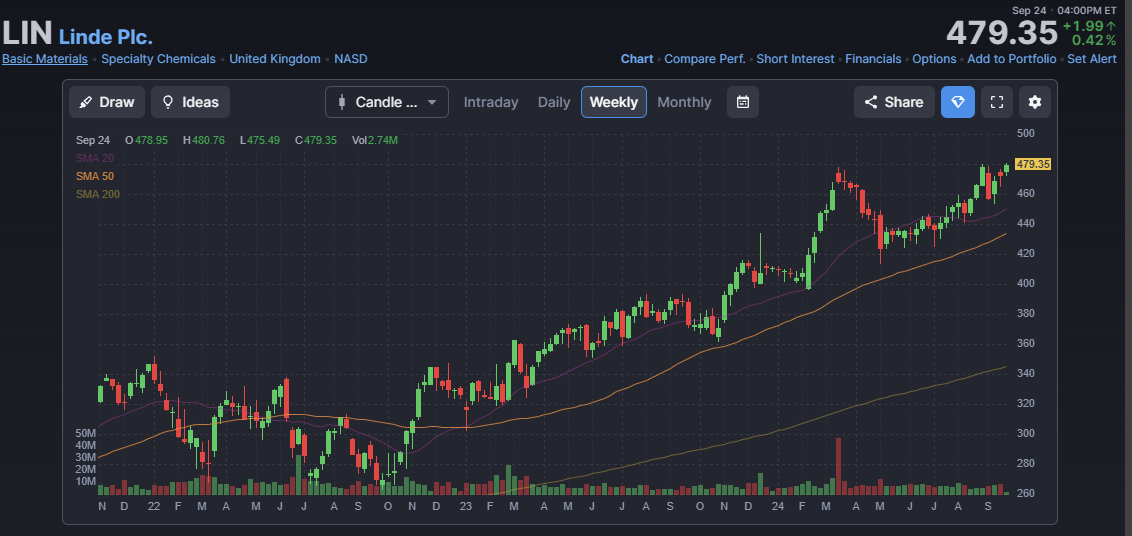
Task: Open the United Kingdom country link
Action: pyautogui.click(x=275, y=59)
